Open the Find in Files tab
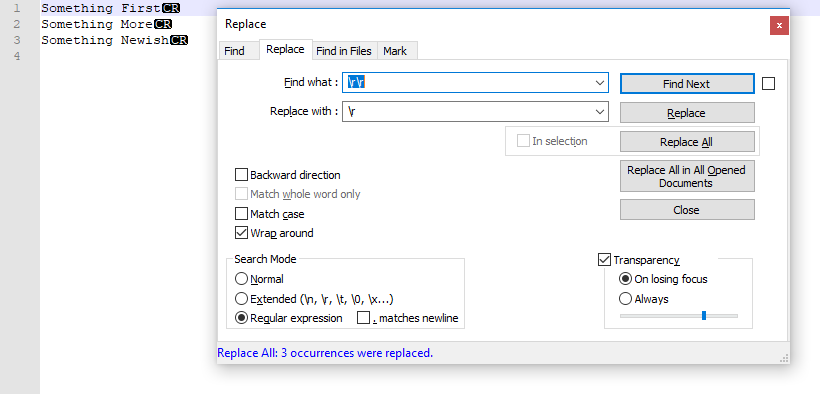 coord(344,51)
